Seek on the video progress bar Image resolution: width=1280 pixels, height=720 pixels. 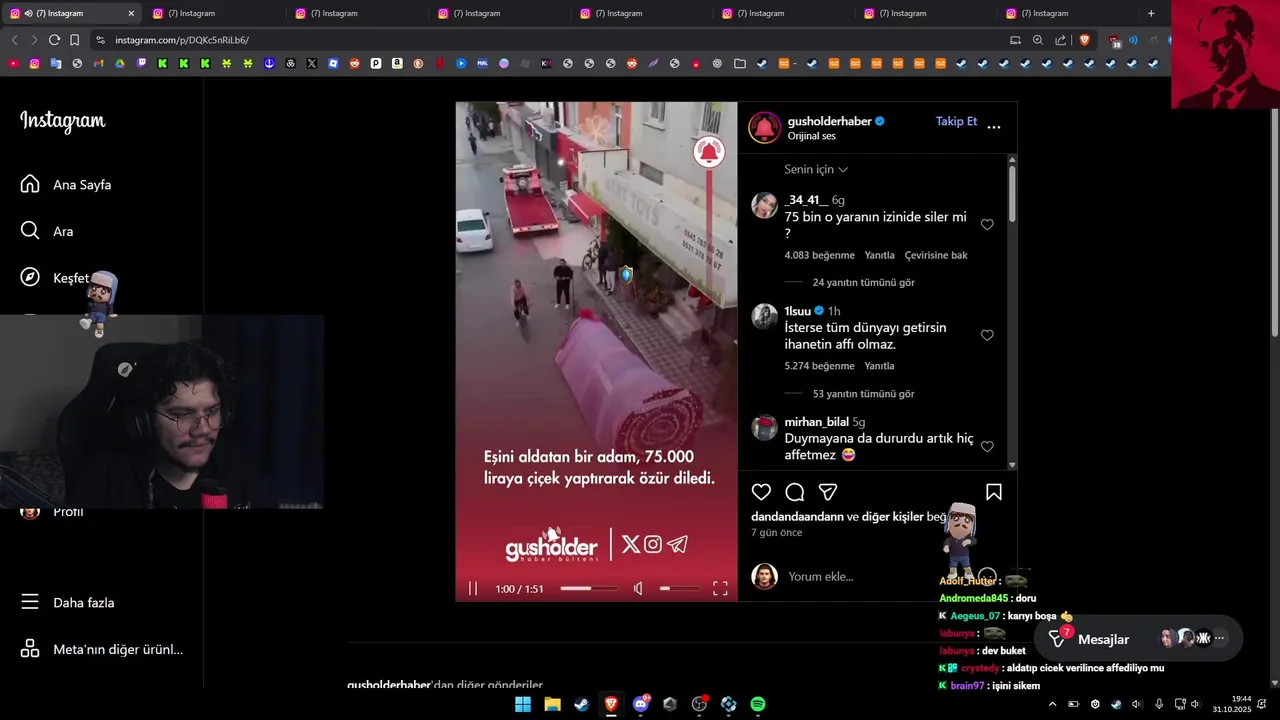pos(589,588)
